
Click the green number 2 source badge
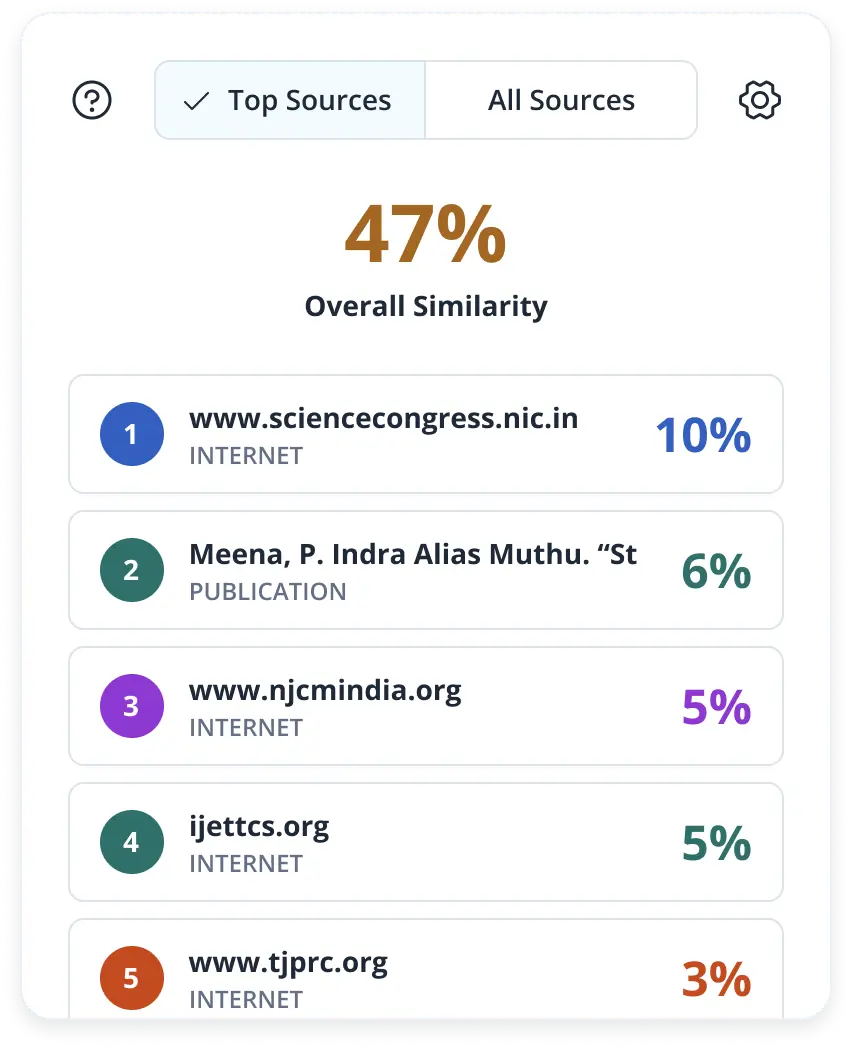click(131, 570)
